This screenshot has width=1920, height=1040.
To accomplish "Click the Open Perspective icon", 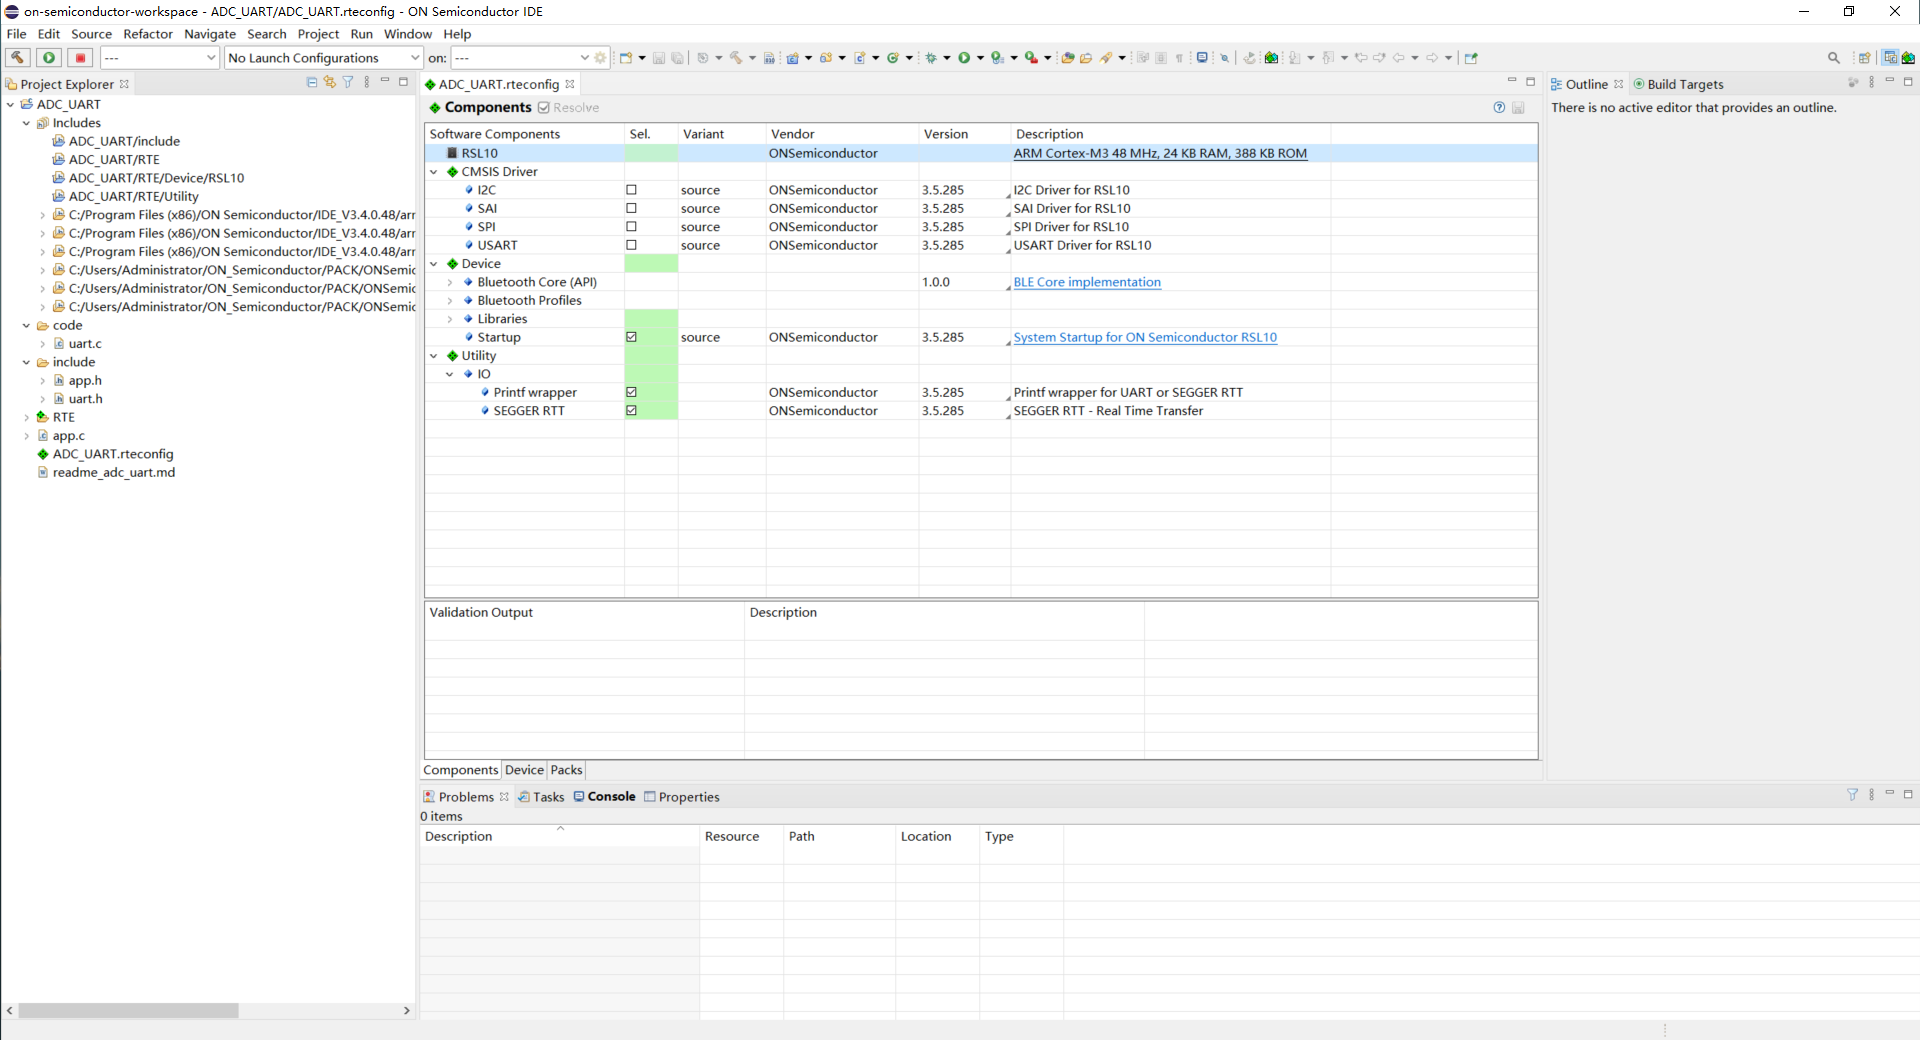I will (1864, 58).
